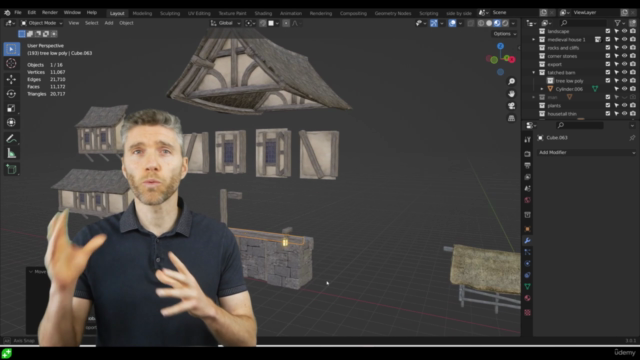Hide rocks and cliffs with eye icon
This screenshot has width=640, height=360.
tap(624, 48)
